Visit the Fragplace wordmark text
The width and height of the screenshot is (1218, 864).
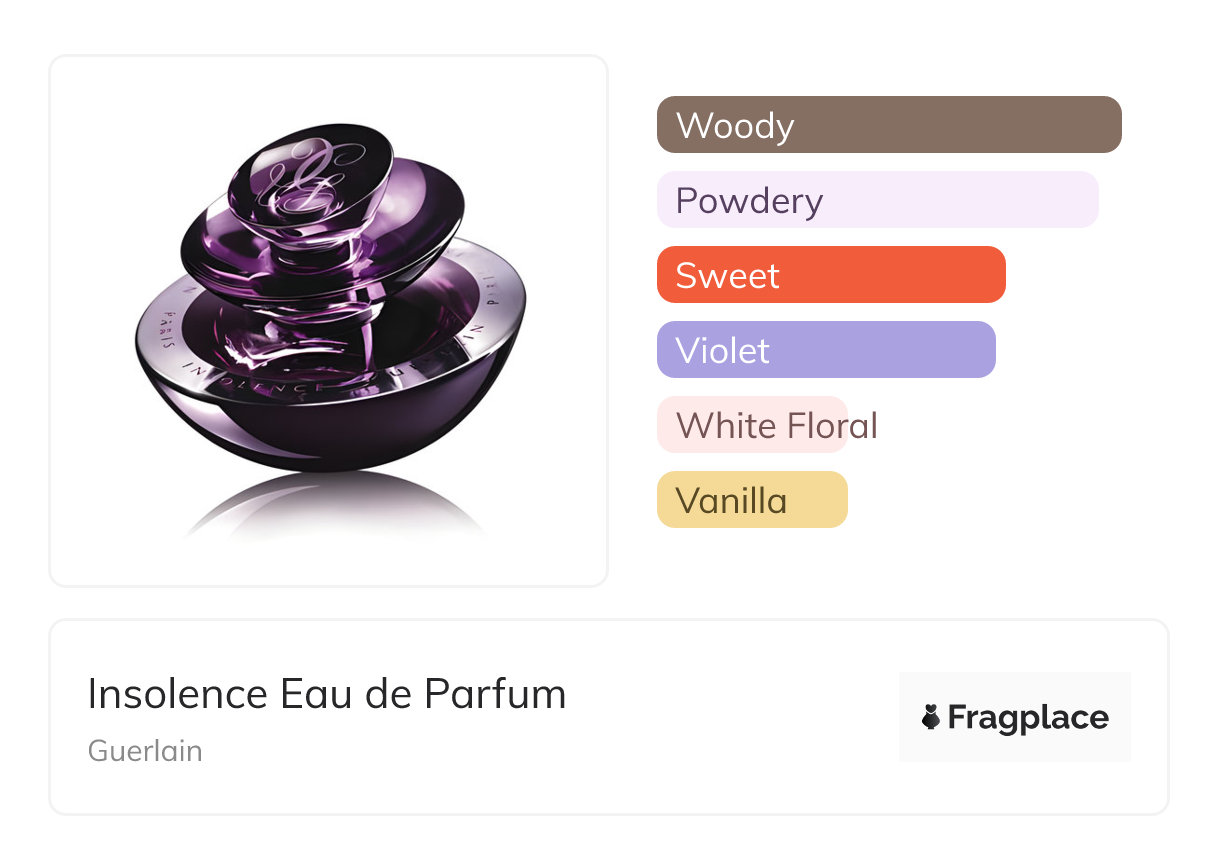[x=1027, y=717]
